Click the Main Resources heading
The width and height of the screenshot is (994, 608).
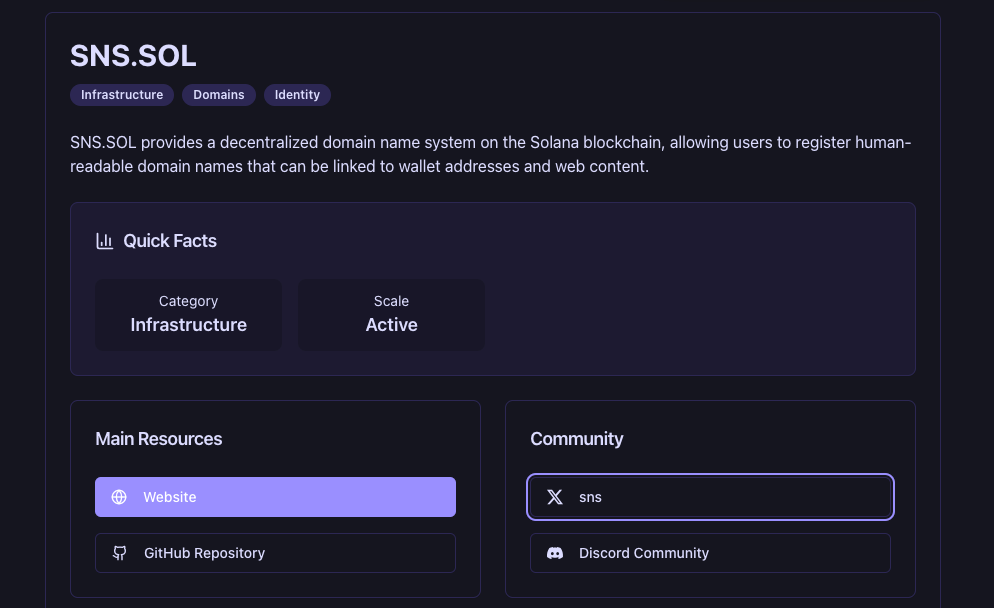(x=159, y=439)
